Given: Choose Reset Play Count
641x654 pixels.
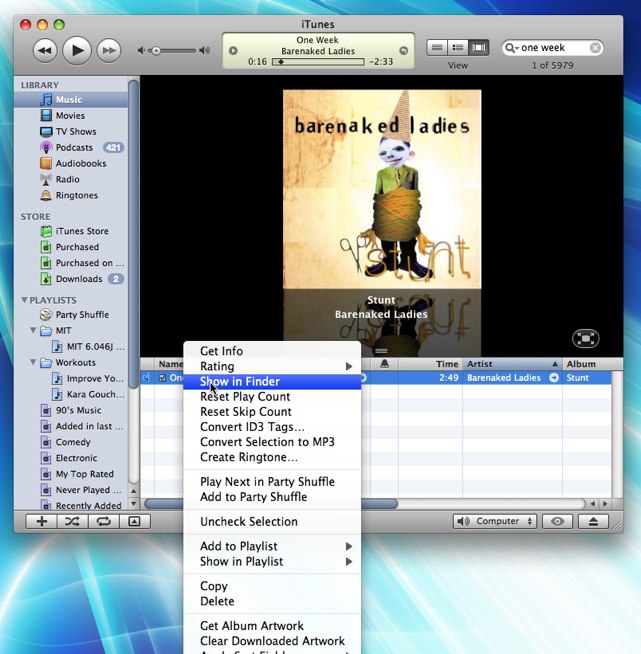Looking at the screenshot, I should [x=272, y=397].
